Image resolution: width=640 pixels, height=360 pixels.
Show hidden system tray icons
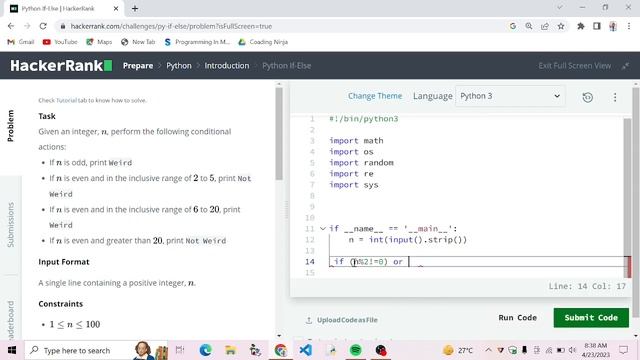(x=488, y=350)
